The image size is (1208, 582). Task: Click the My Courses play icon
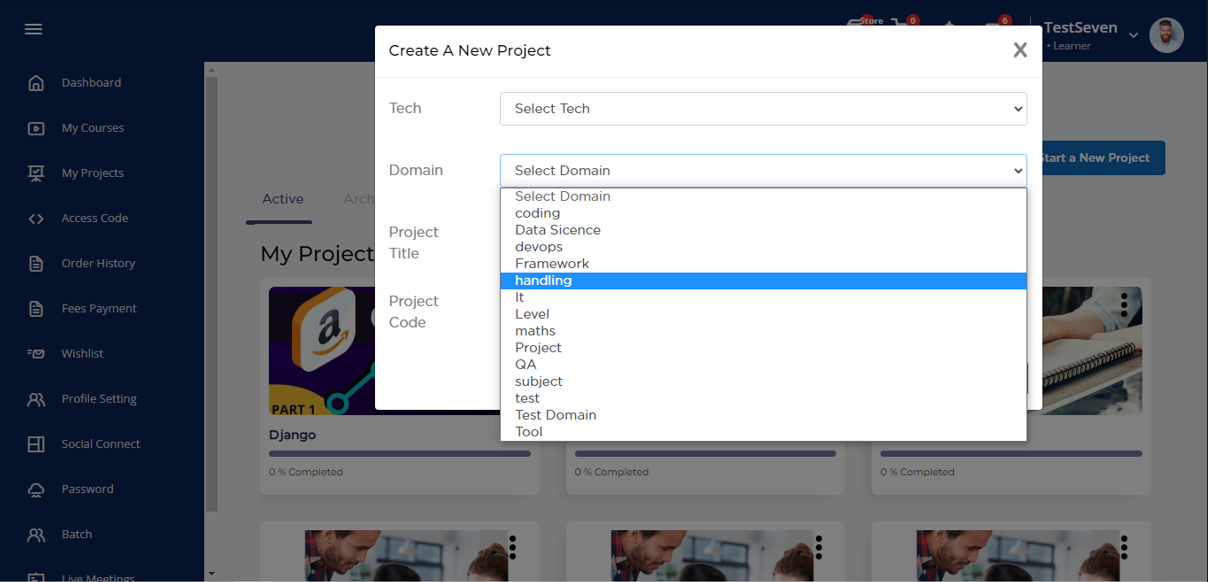[x=36, y=128]
